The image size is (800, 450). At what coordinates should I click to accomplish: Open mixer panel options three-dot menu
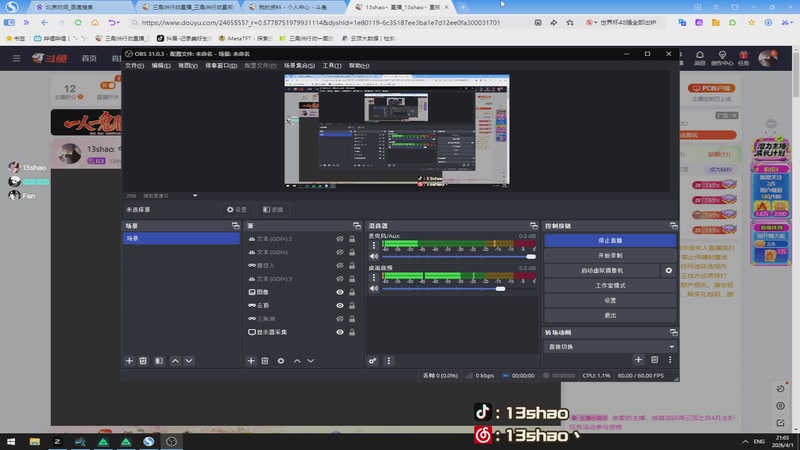pyautogui.click(x=389, y=361)
